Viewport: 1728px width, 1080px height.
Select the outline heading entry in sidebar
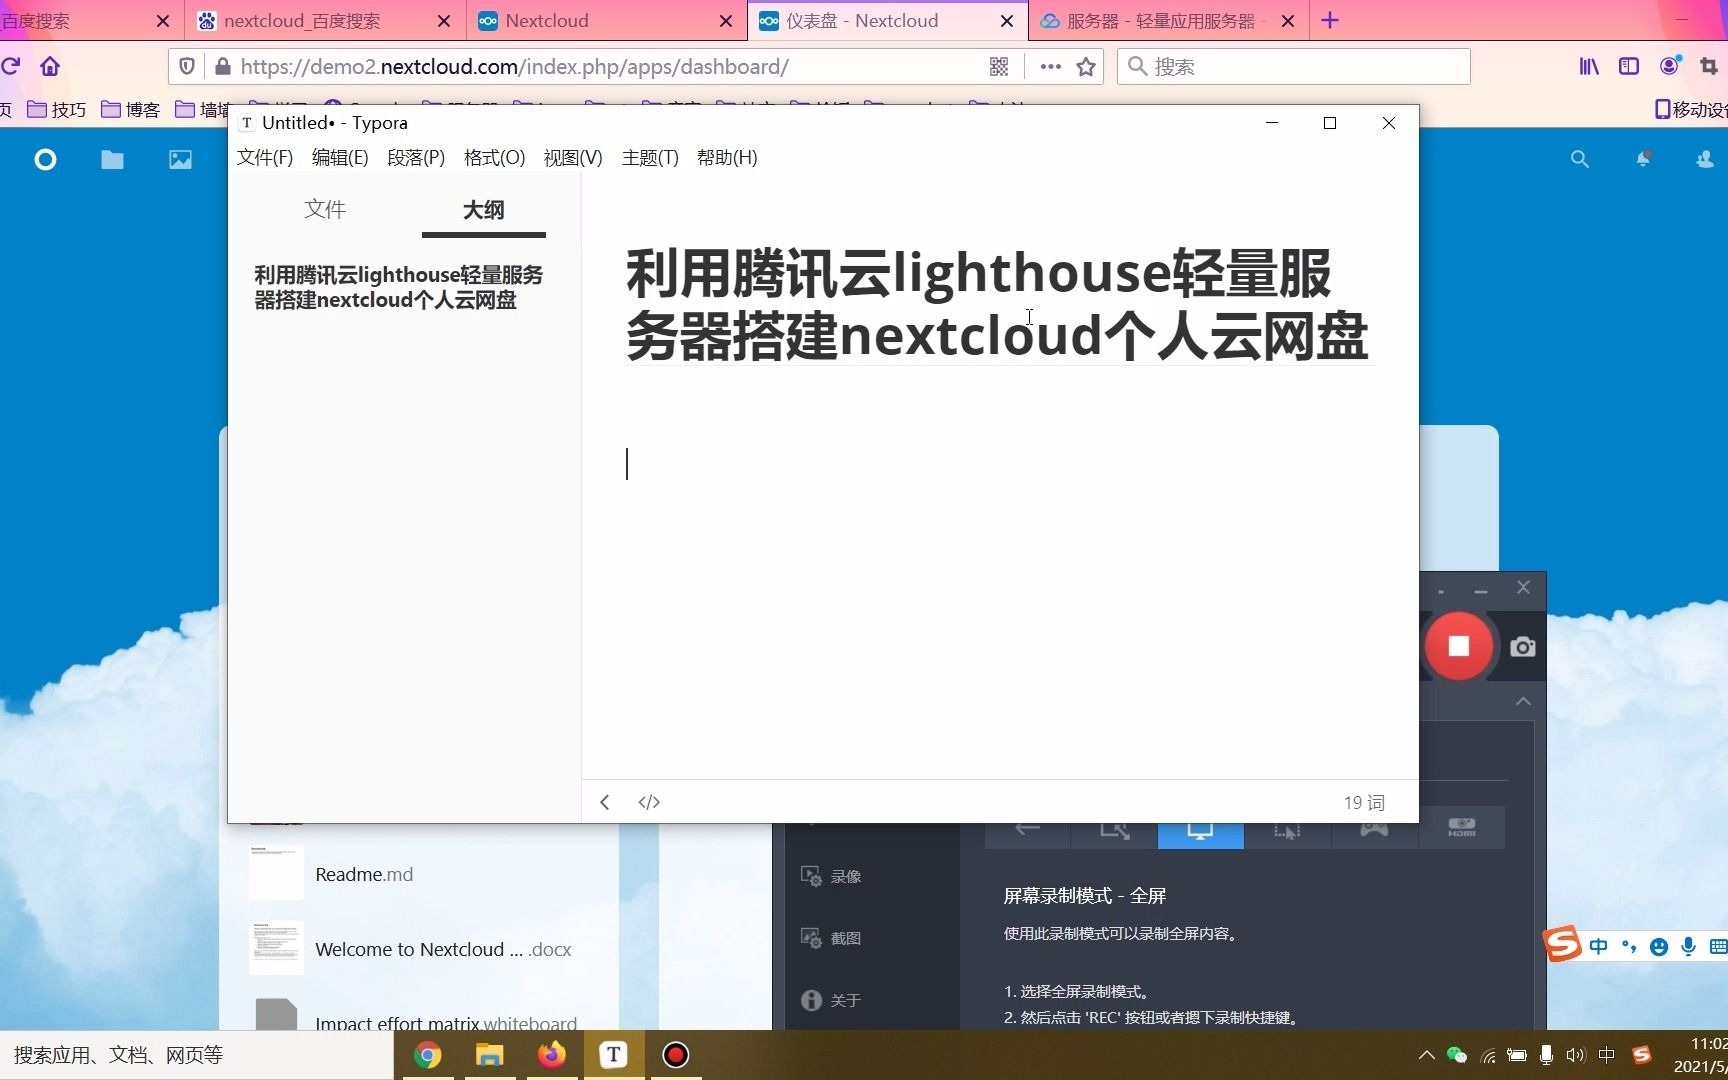click(398, 288)
